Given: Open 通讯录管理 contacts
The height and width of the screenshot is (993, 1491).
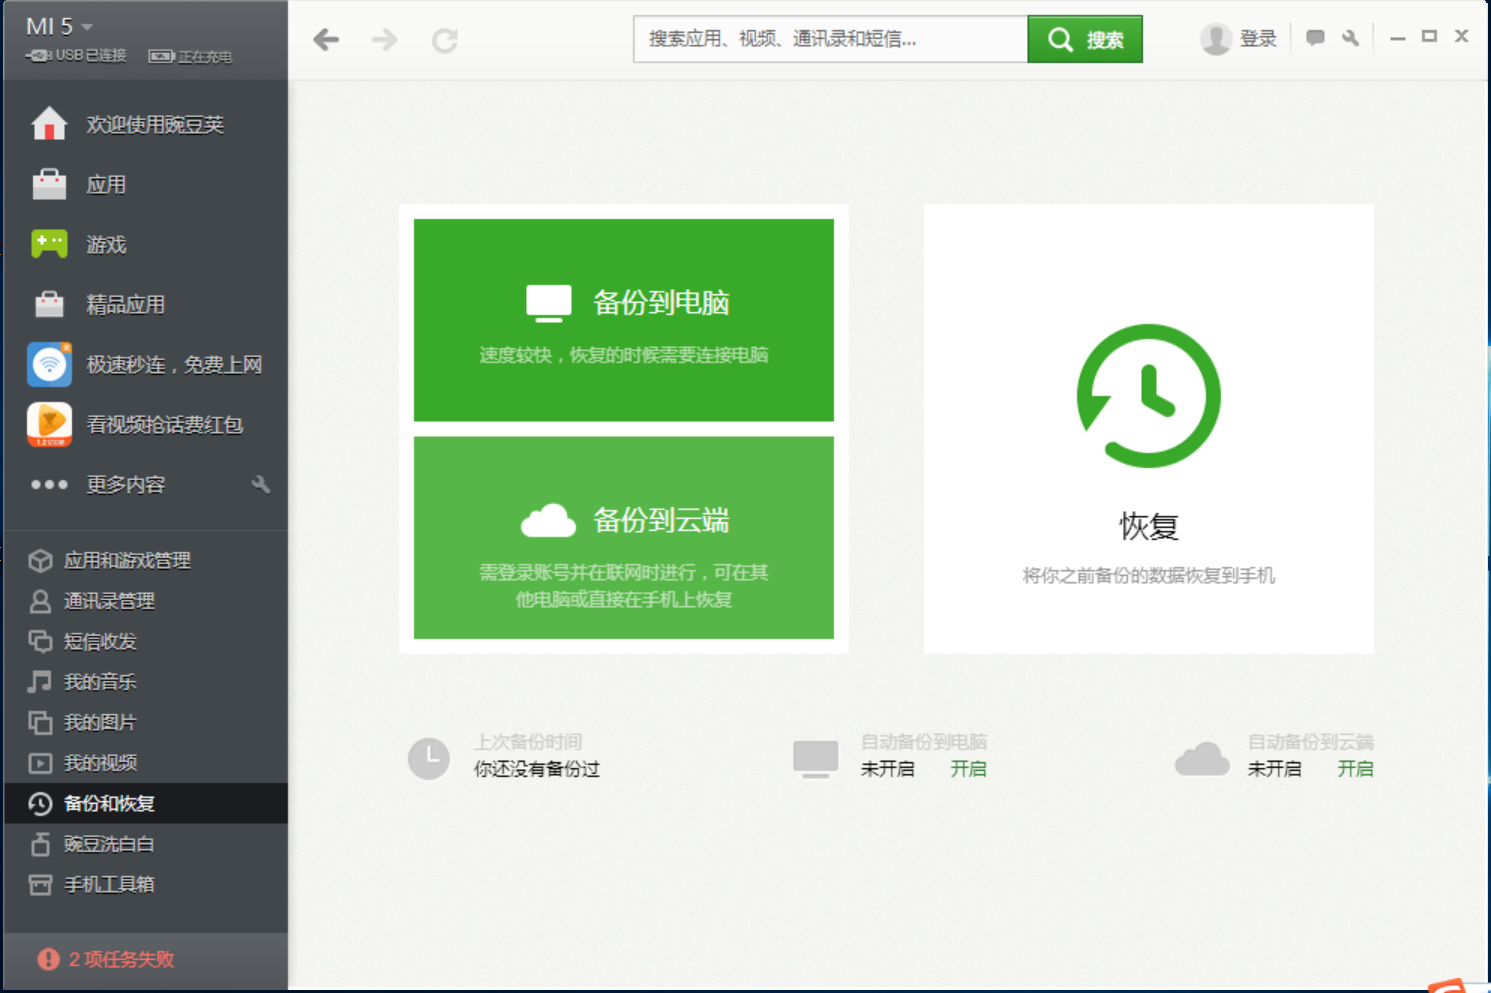Looking at the screenshot, I should coord(145,601).
